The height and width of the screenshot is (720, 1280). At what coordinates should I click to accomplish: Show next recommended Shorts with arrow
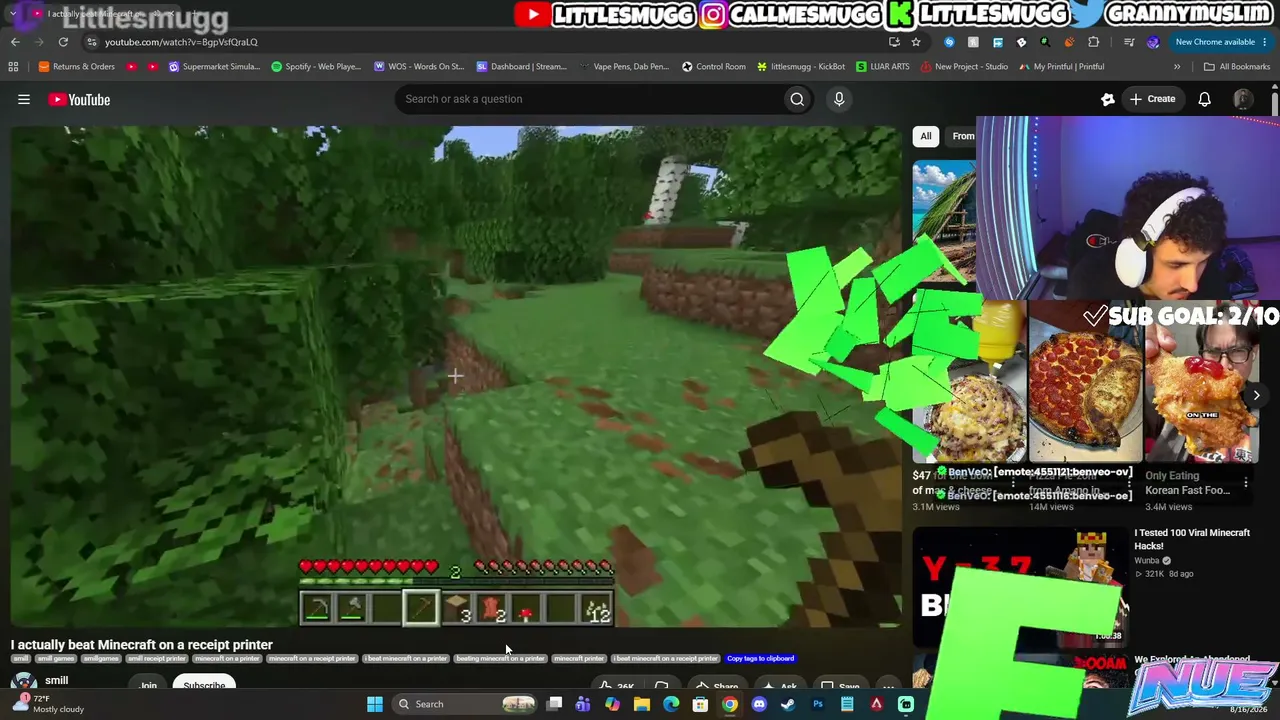click(x=1256, y=395)
